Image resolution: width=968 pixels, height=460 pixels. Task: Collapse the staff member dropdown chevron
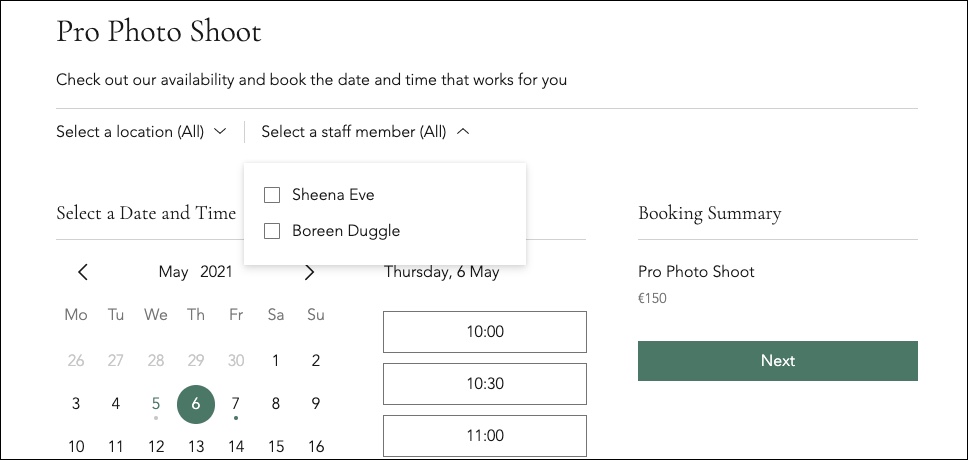(x=464, y=132)
